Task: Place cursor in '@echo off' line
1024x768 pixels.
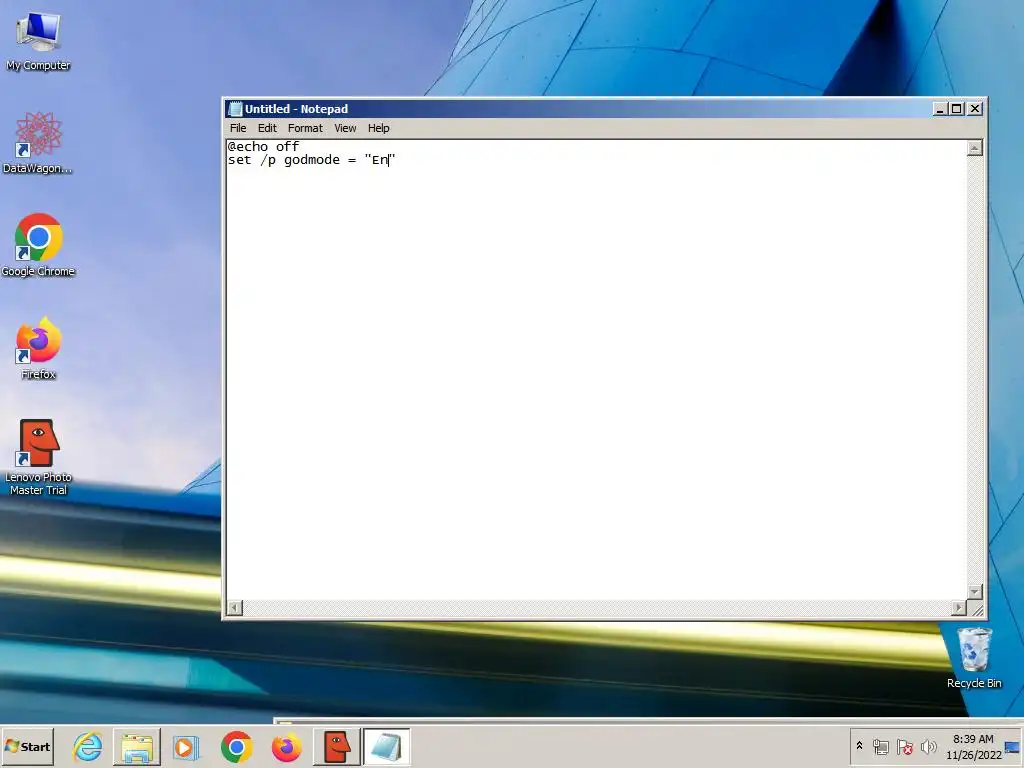Action: pyautogui.click(x=263, y=146)
